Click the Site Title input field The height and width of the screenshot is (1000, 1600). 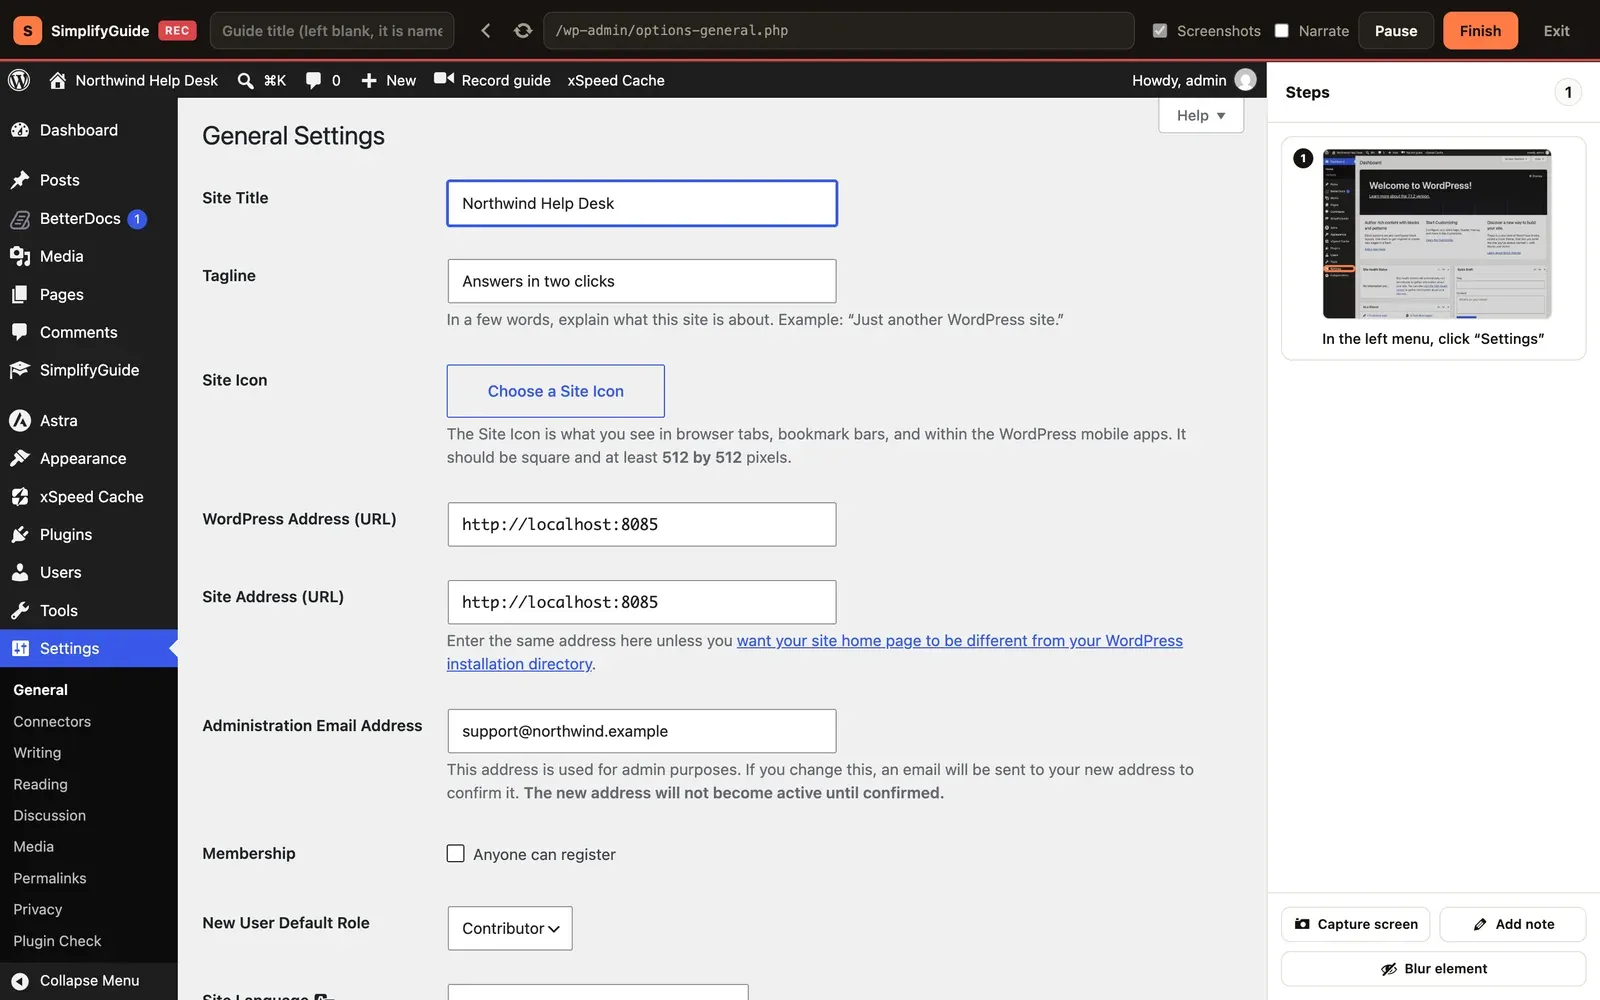pyautogui.click(x=642, y=203)
